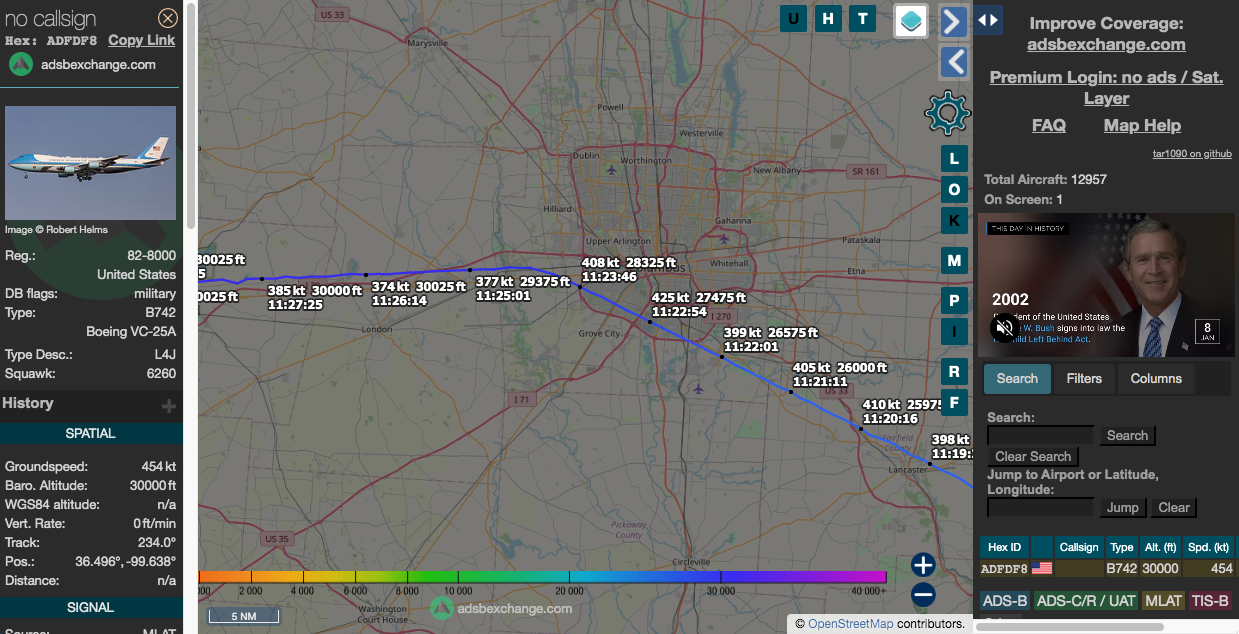Zoom out on the map
1239x634 pixels.
pyautogui.click(x=923, y=595)
